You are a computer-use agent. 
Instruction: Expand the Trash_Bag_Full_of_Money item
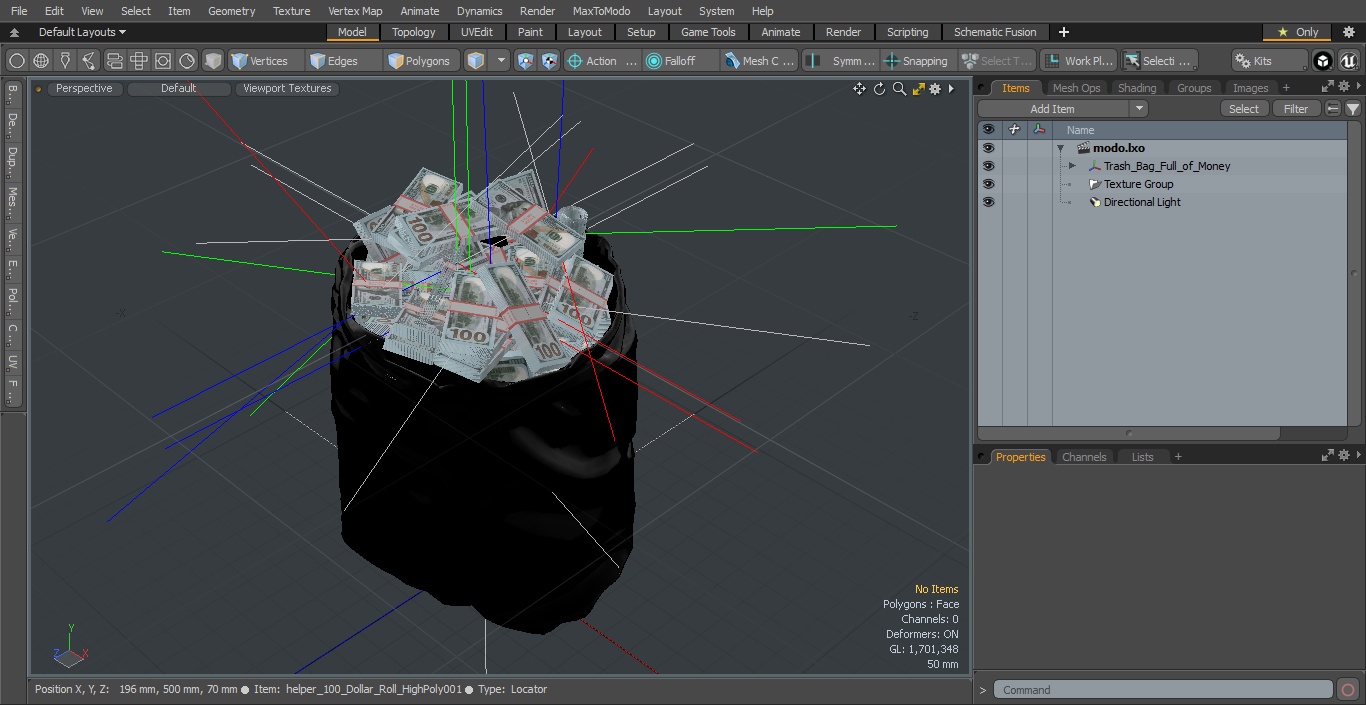(1072, 166)
